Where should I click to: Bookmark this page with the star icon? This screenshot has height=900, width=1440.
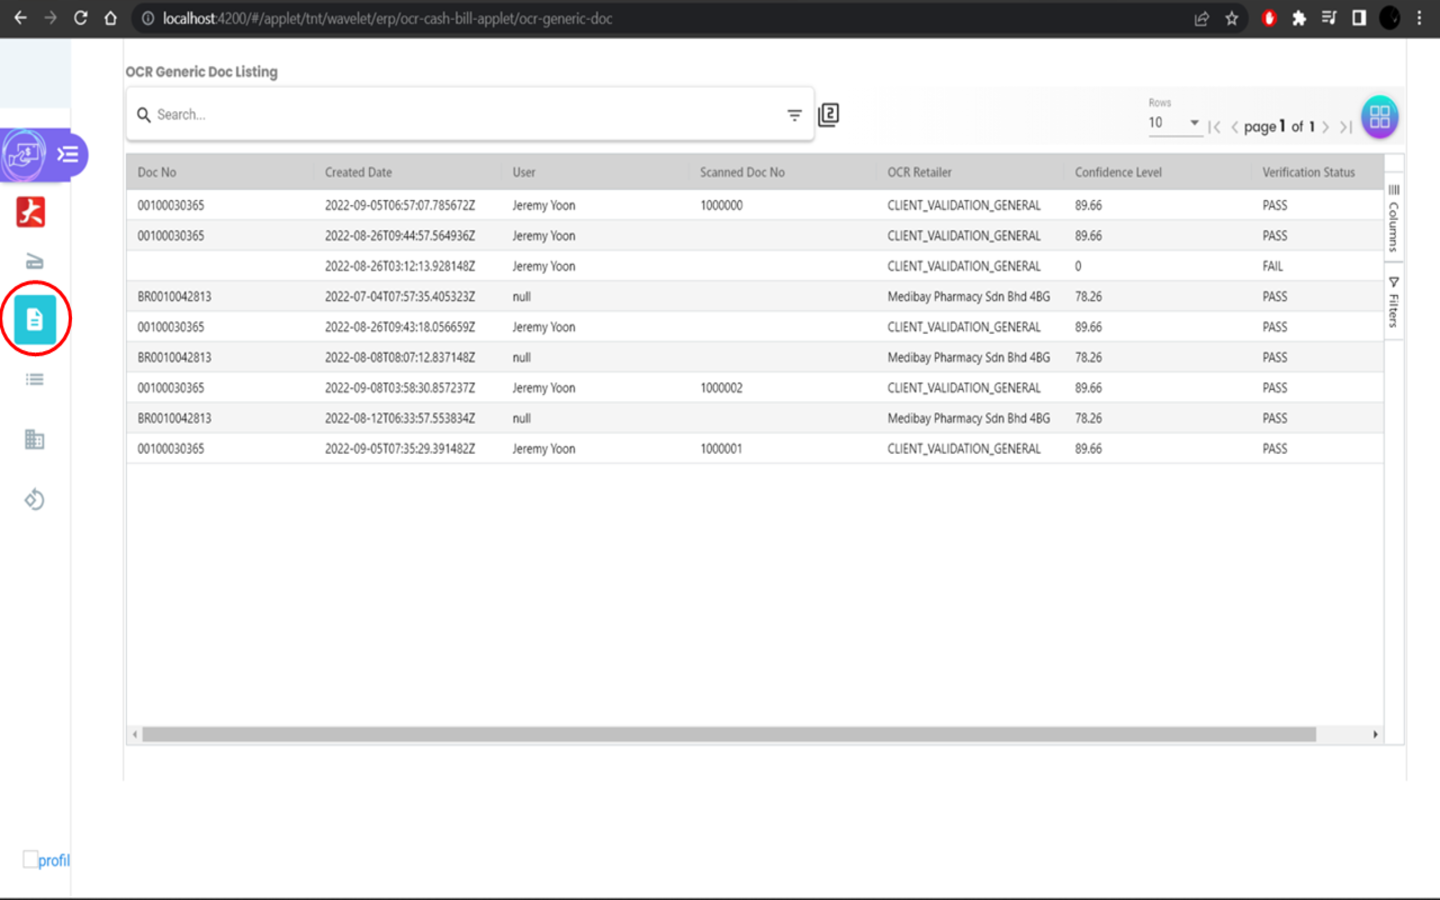(1232, 18)
